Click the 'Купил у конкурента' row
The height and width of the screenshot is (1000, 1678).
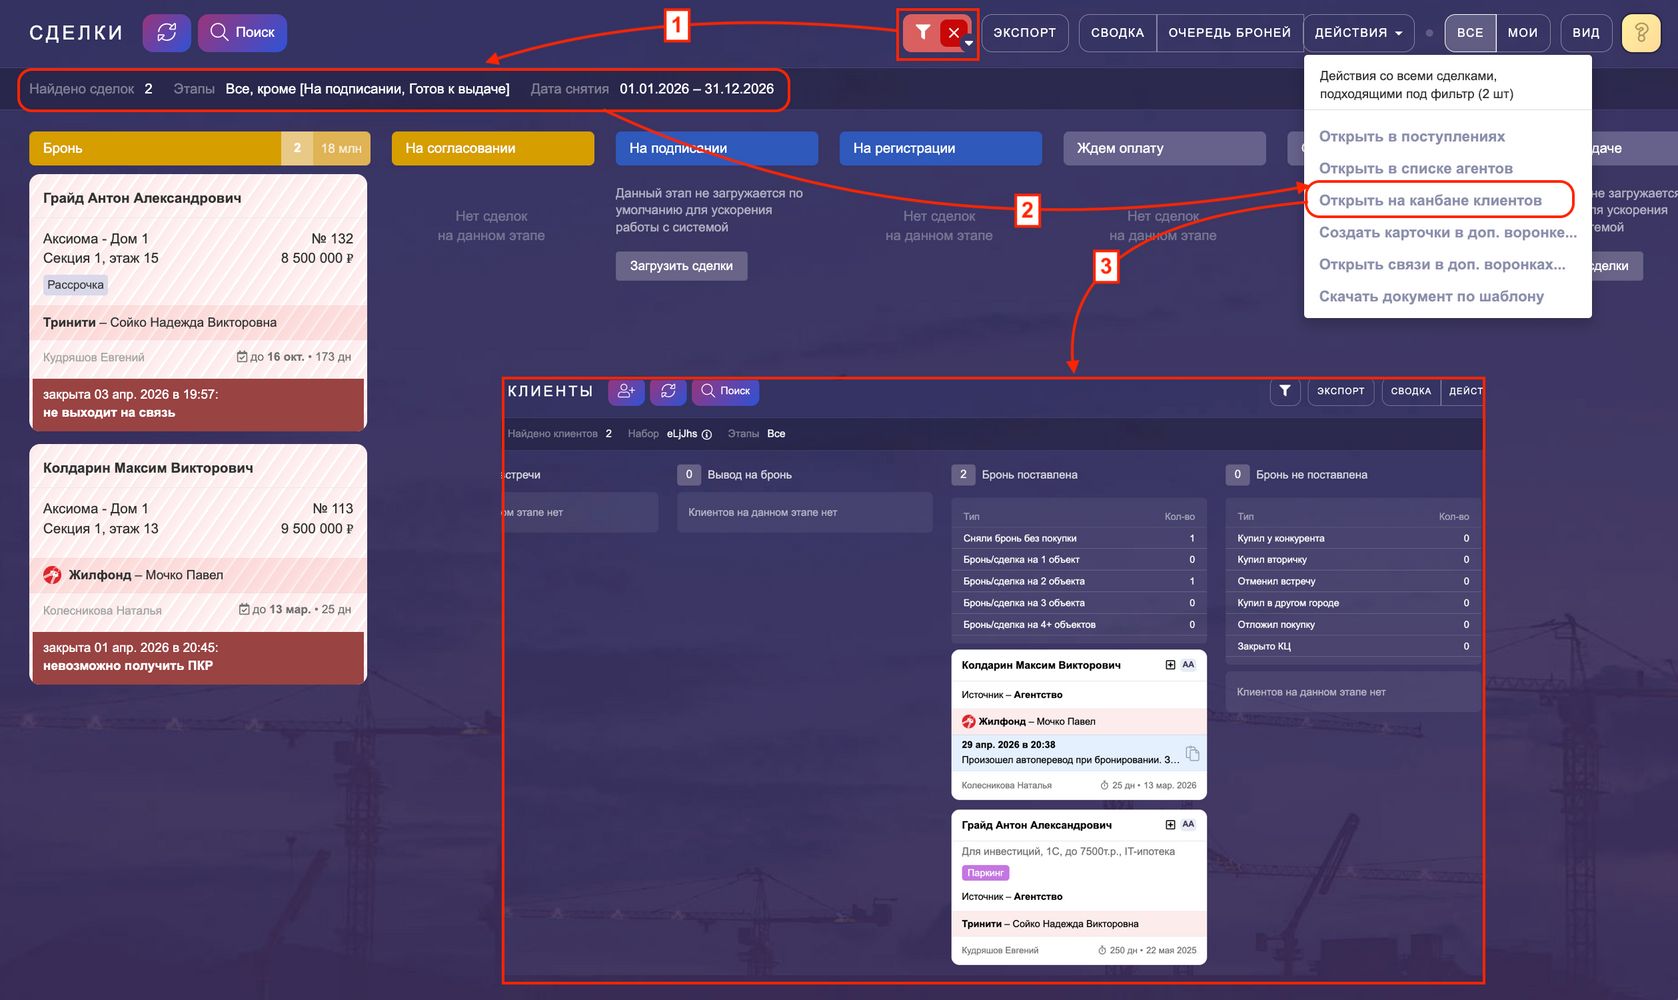(x=1353, y=538)
